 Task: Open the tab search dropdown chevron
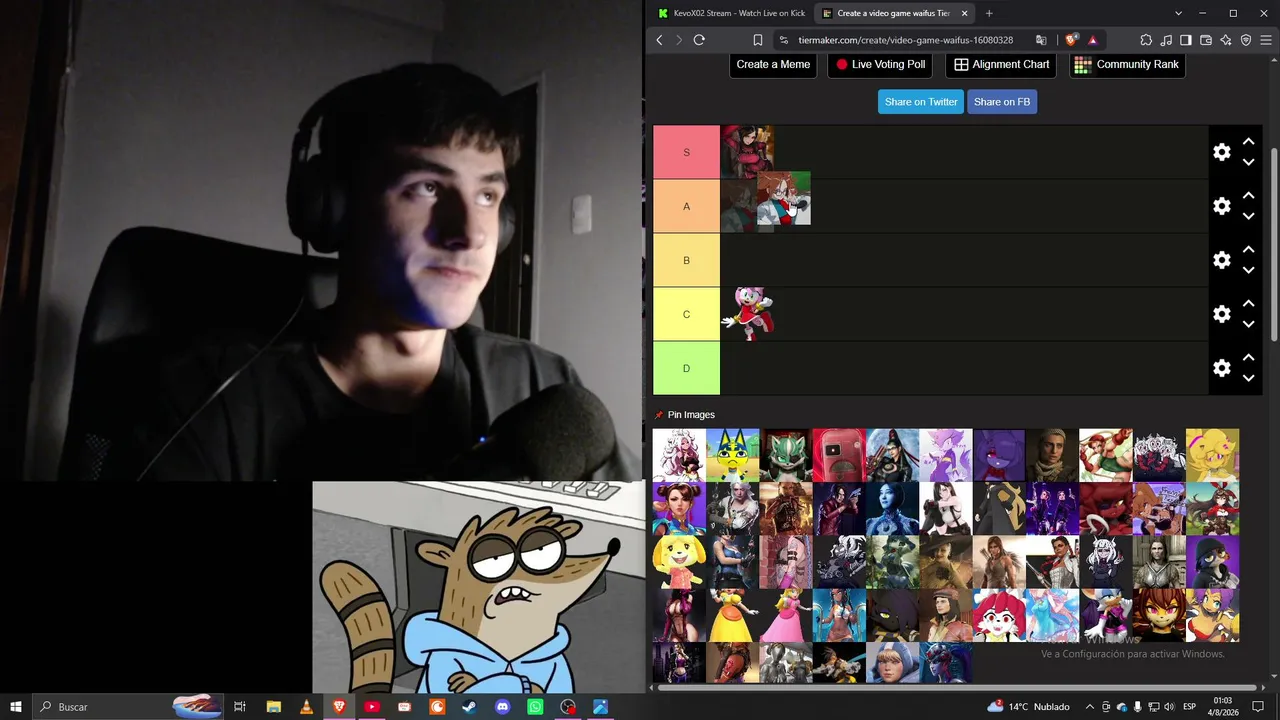1179,13
